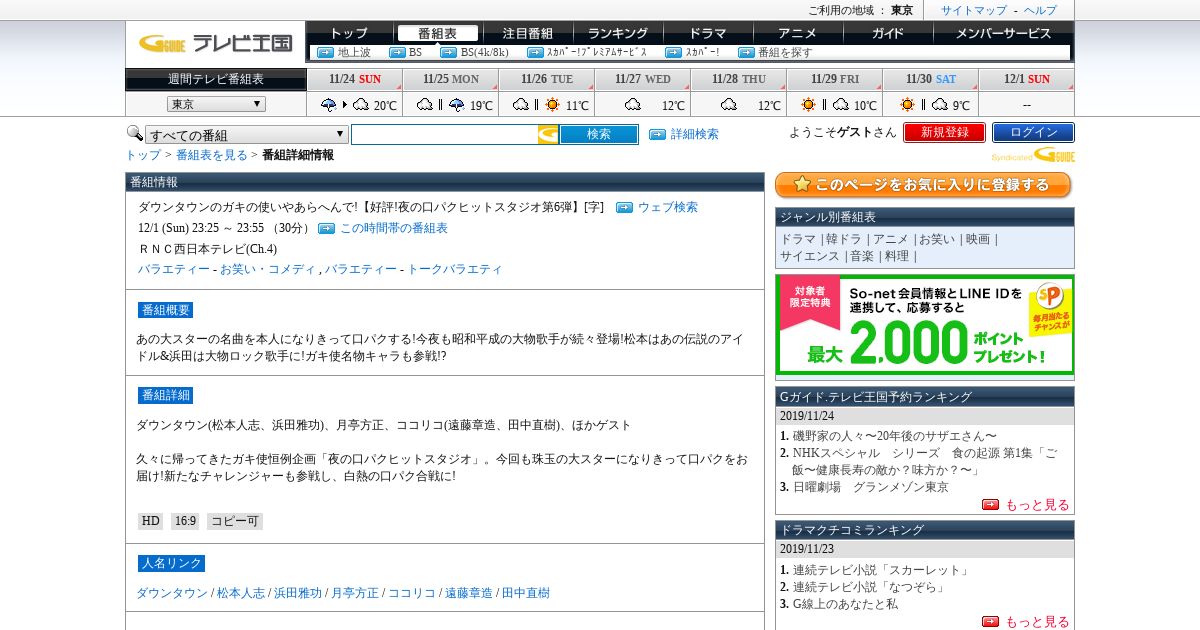Open ダウンタウン person link
The image size is (1200, 630).
tap(172, 593)
